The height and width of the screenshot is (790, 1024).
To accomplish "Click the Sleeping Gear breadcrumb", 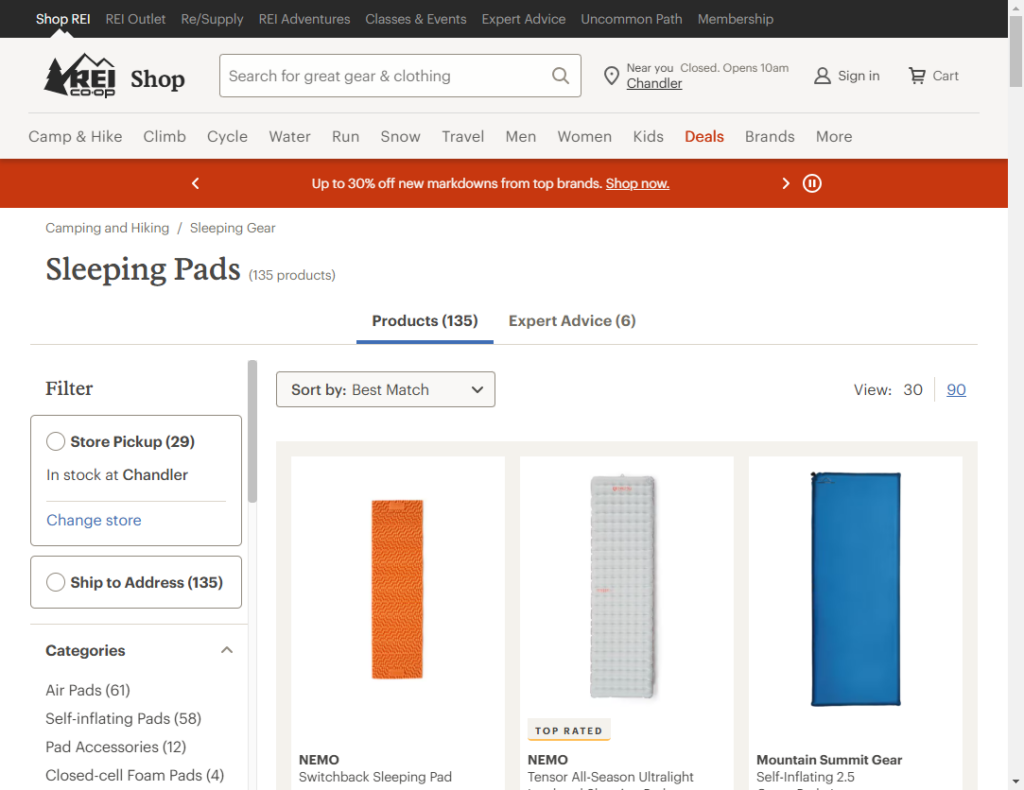I will [232, 228].
